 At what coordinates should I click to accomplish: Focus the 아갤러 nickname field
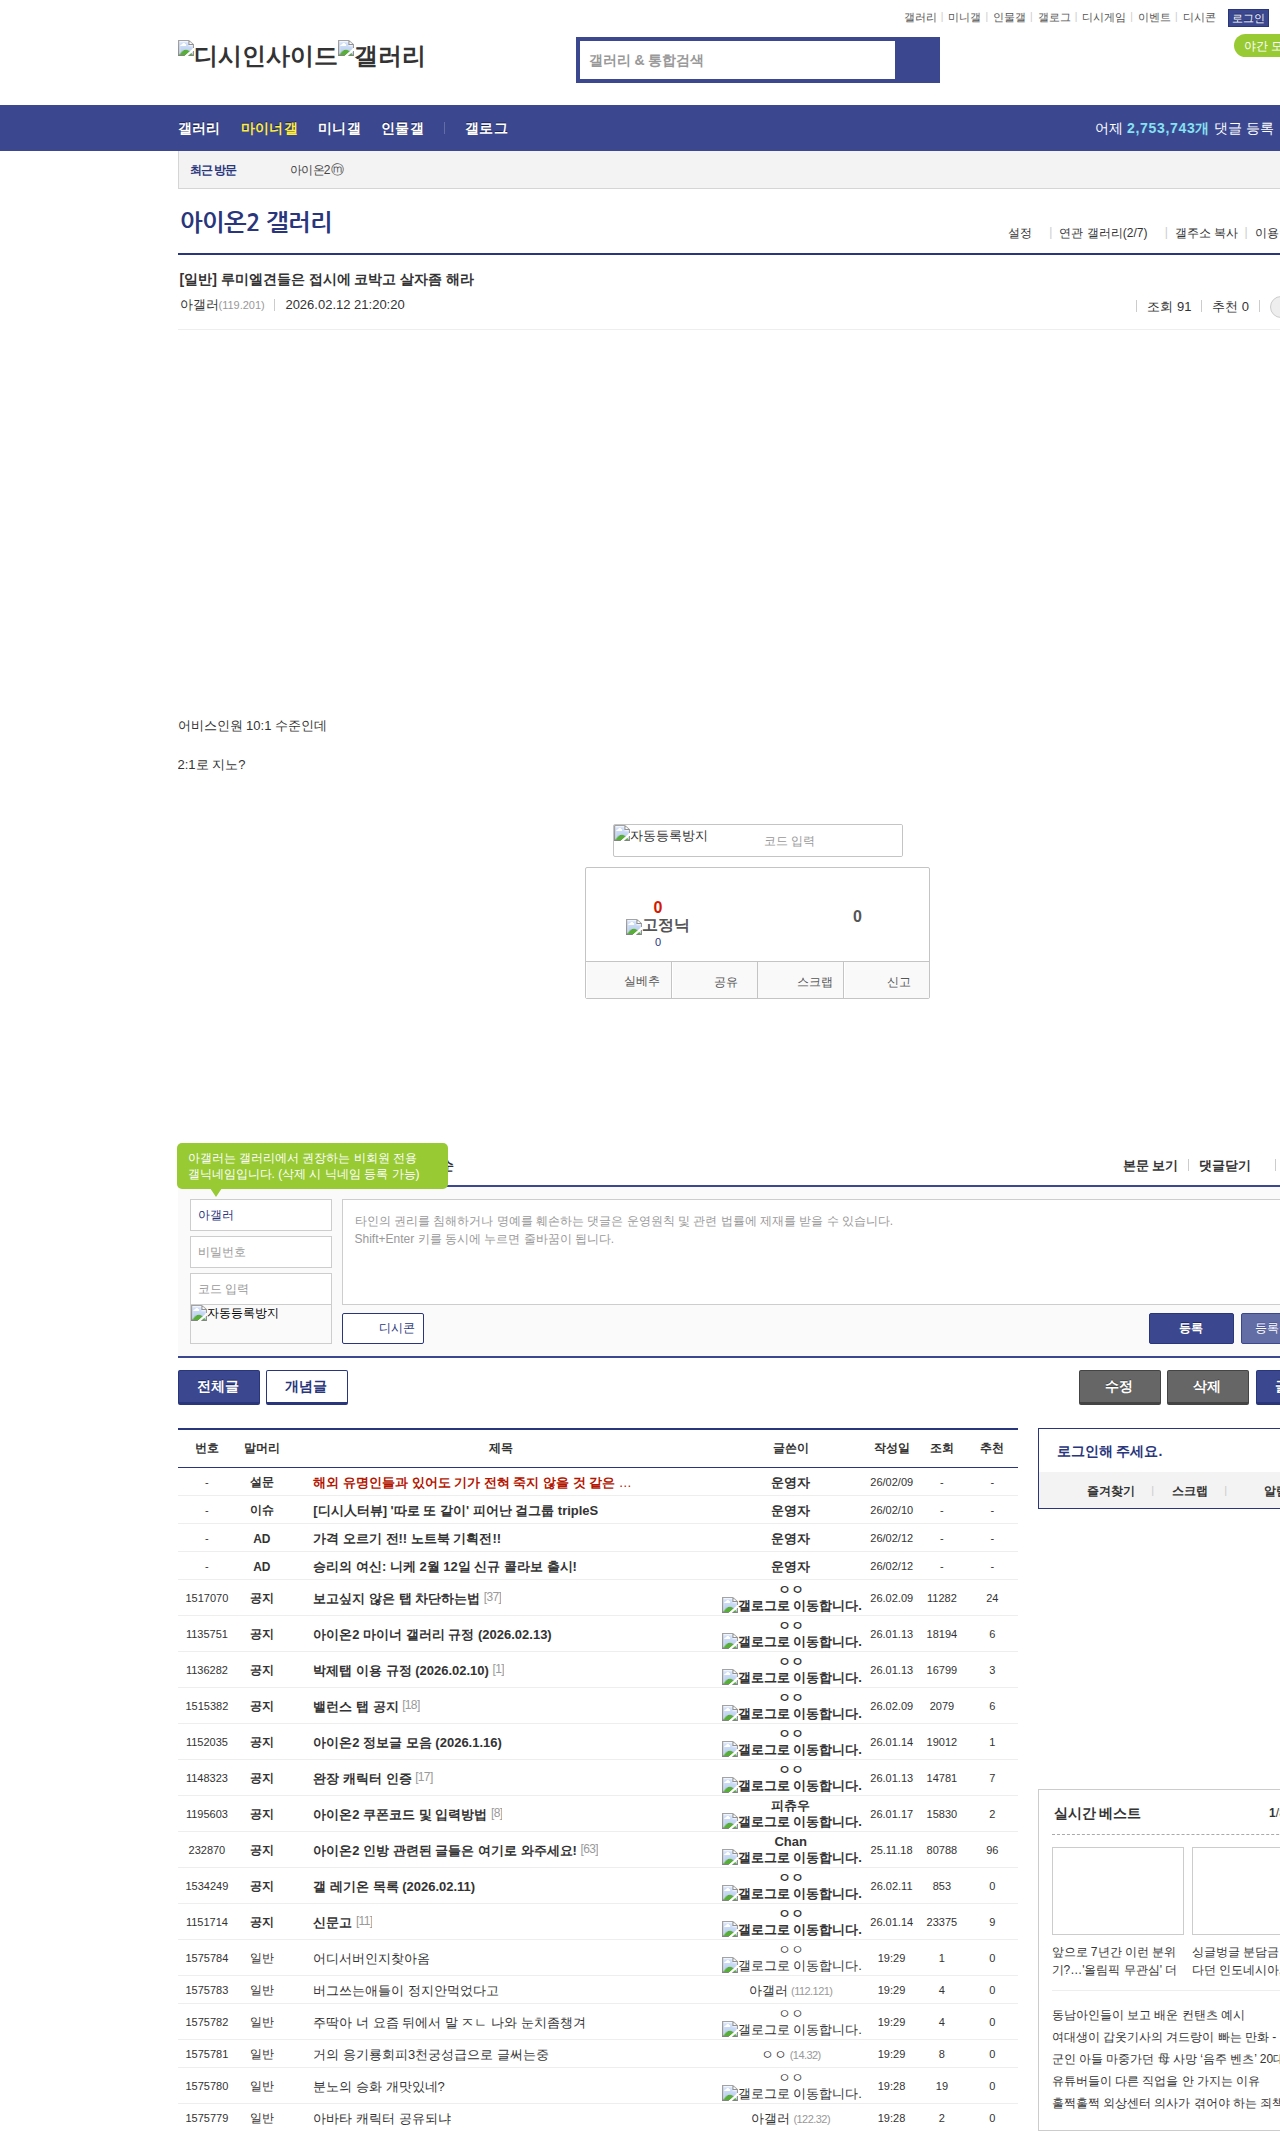point(261,1215)
